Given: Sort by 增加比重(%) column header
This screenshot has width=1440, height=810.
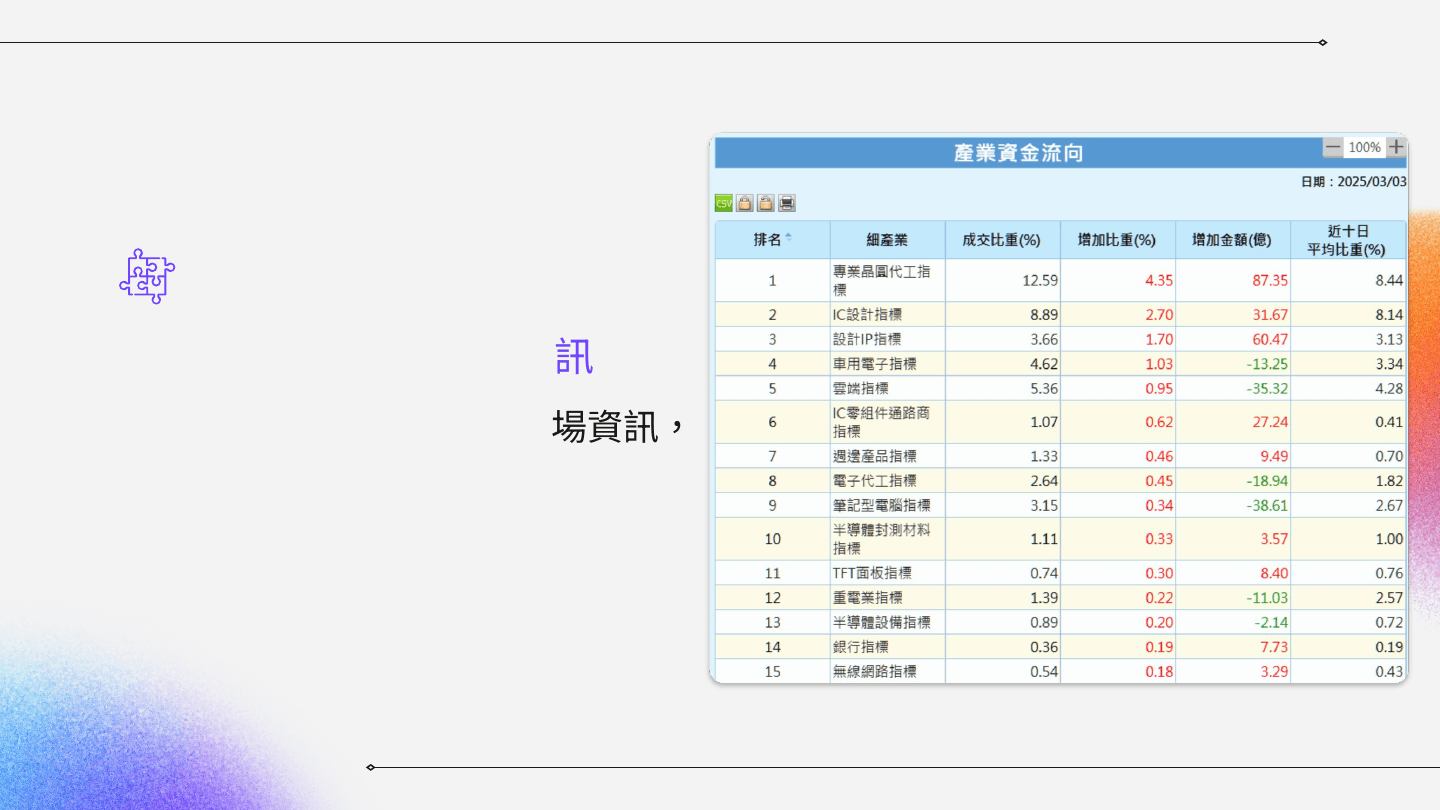Looking at the screenshot, I should click(1117, 240).
